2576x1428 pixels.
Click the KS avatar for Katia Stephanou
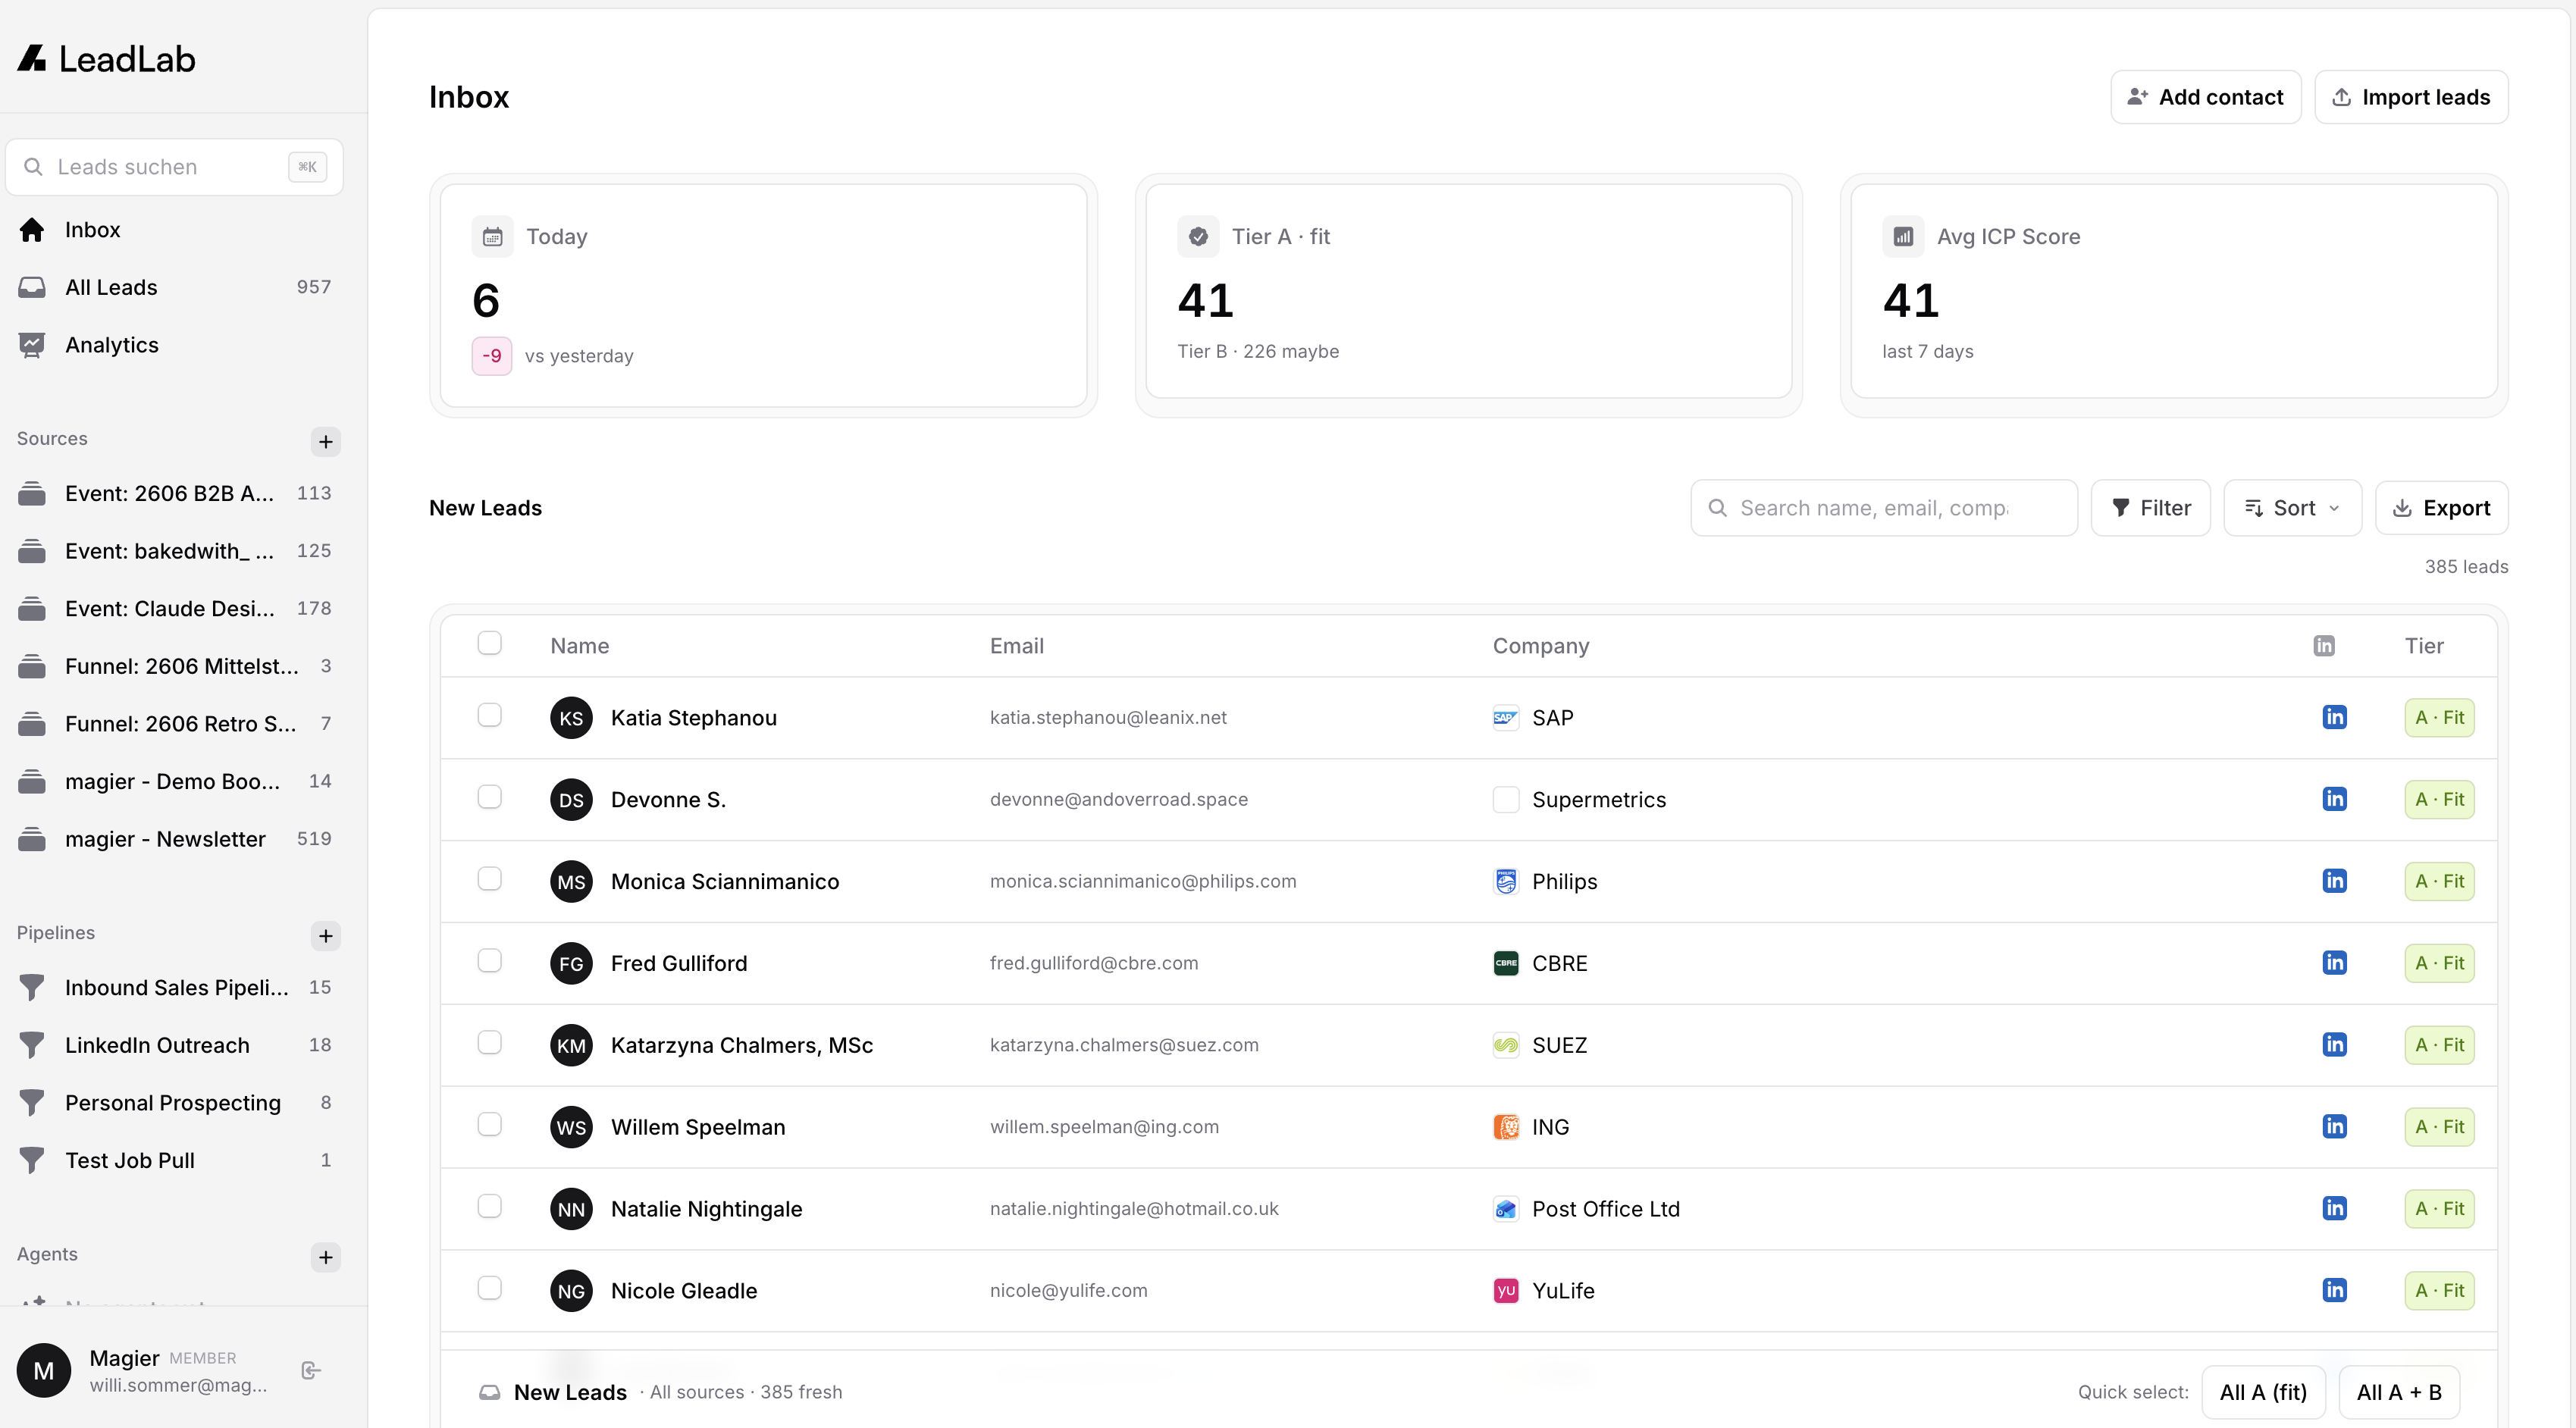(x=571, y=718)
